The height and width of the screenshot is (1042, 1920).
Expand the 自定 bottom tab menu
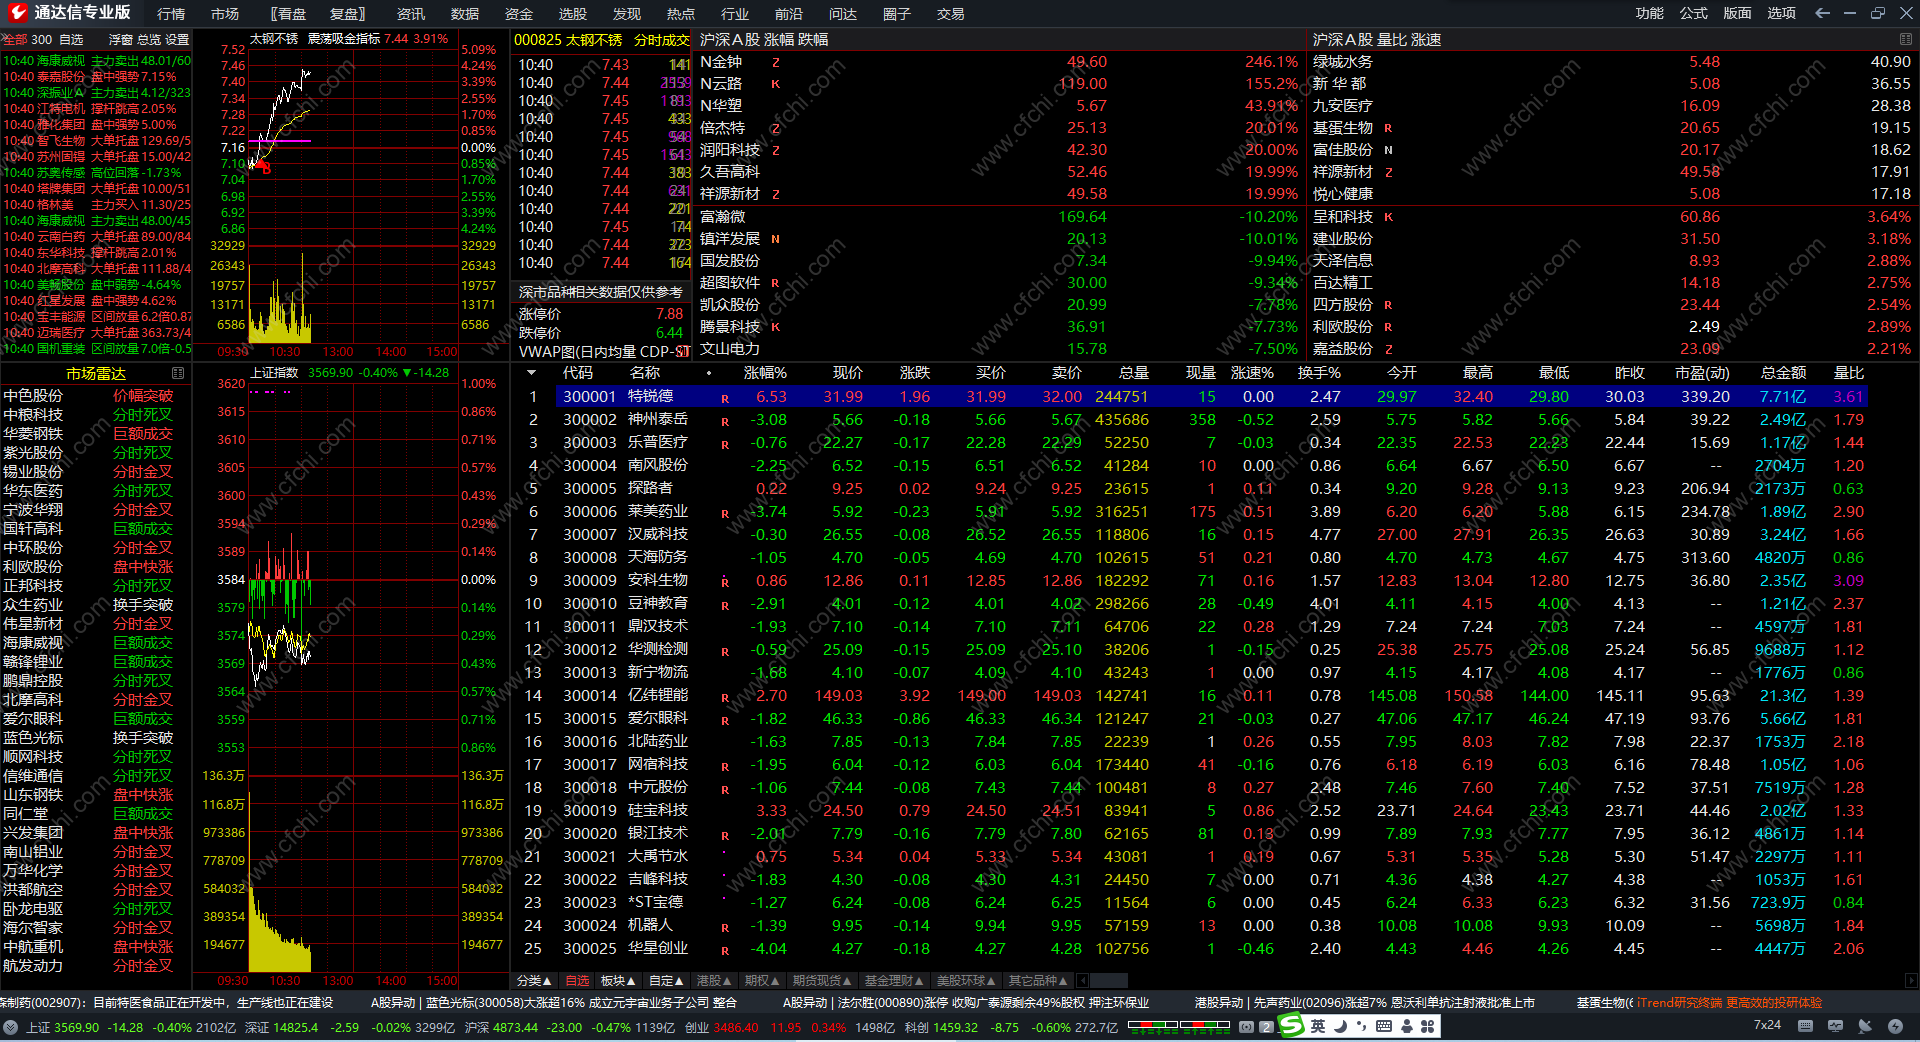coord(666,981)
